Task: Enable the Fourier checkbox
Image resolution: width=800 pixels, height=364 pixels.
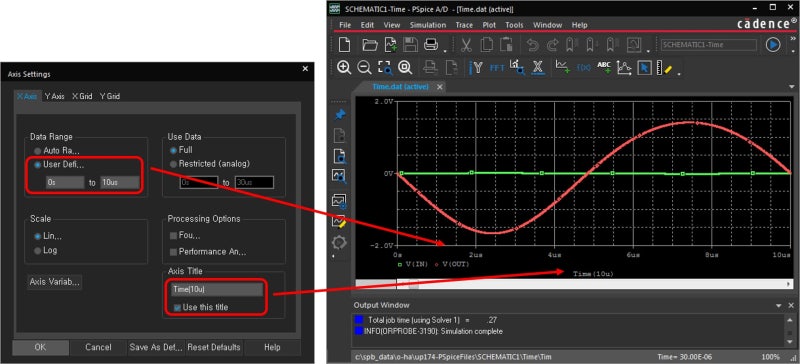Action: 173,236
